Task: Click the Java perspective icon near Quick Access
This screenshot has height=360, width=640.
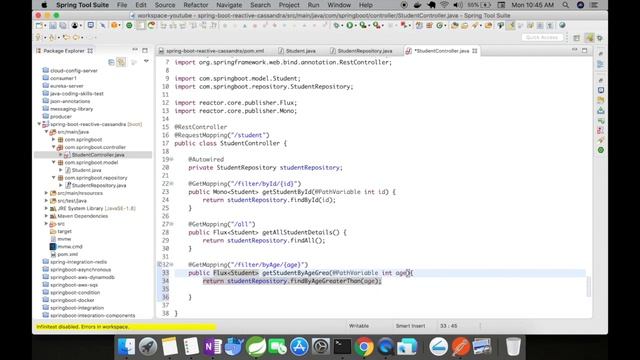Action: pos(589,38)
